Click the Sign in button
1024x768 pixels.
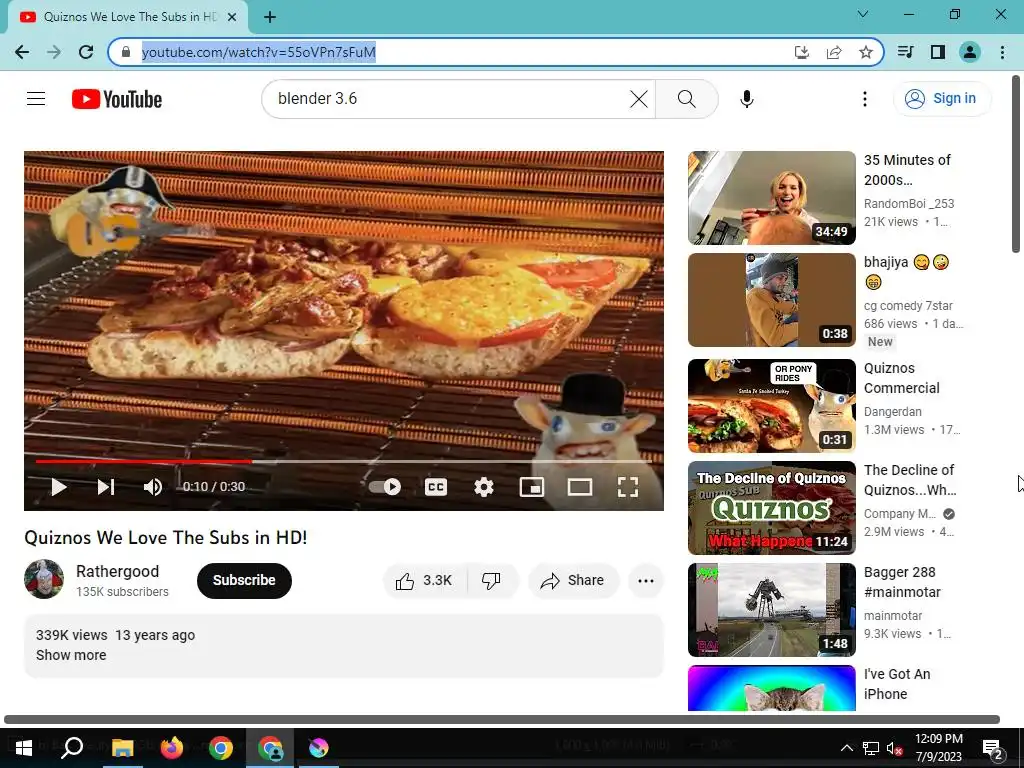(x=942, y=99)
